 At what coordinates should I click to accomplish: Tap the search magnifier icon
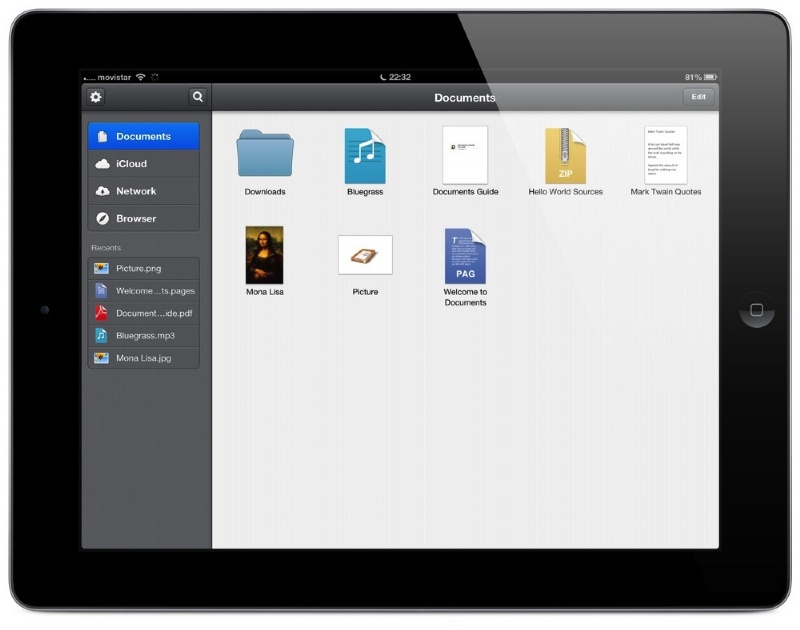click(x=198, y=97)
